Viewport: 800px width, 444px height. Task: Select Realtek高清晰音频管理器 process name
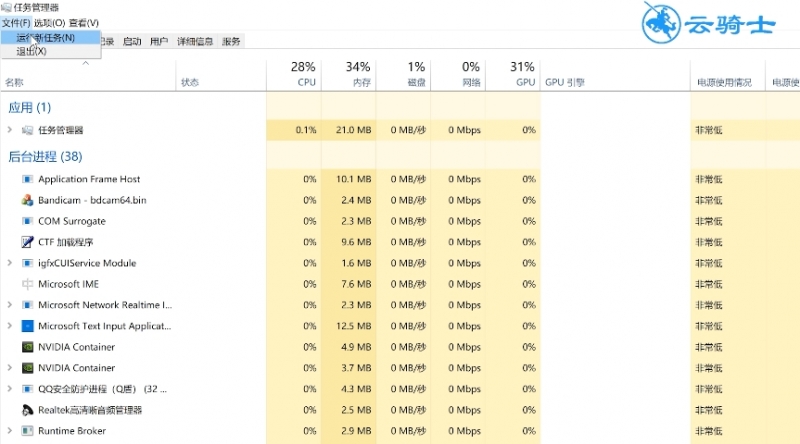tap(90, 410)
